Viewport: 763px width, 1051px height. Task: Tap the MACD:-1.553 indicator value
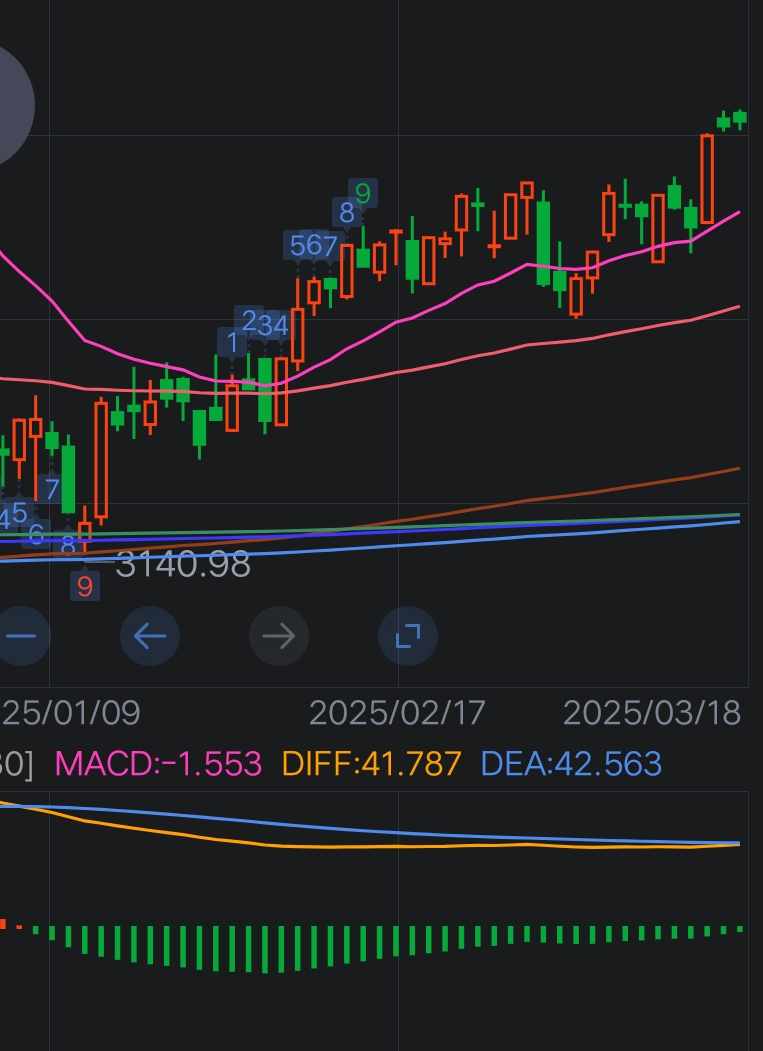158,763
